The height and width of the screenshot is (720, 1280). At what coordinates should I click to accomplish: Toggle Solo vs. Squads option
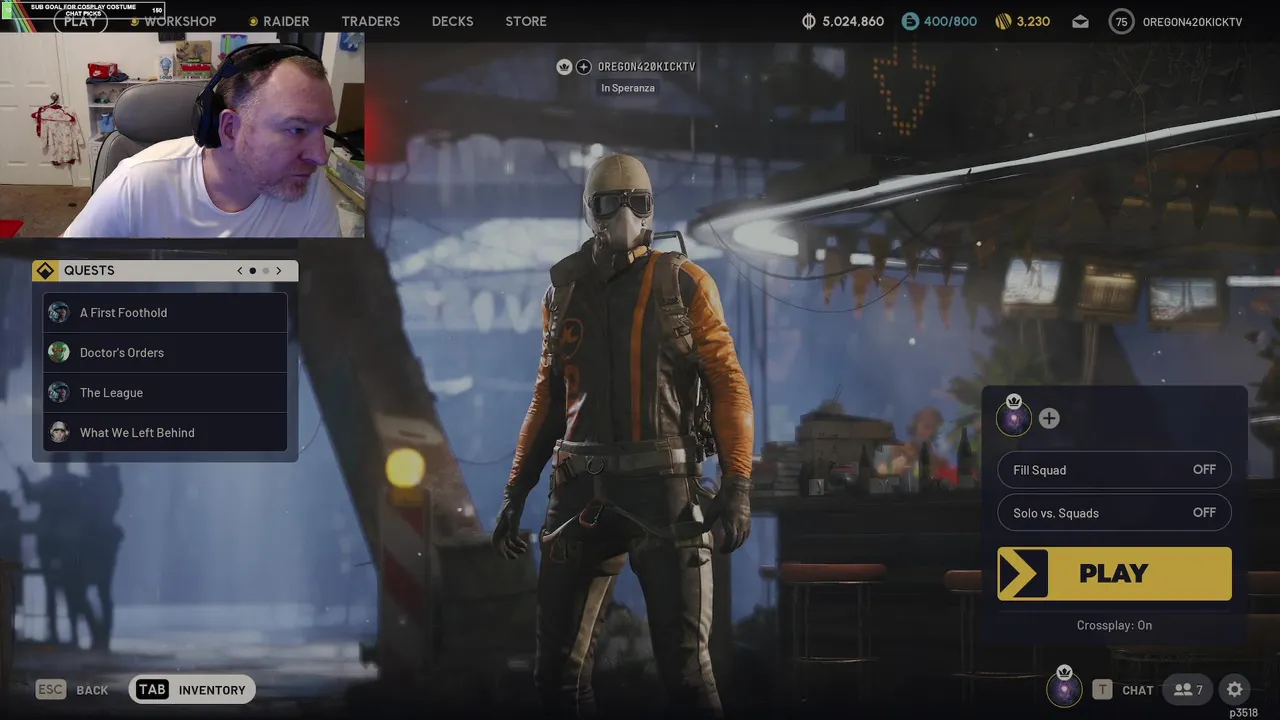tap(1114, 513)
